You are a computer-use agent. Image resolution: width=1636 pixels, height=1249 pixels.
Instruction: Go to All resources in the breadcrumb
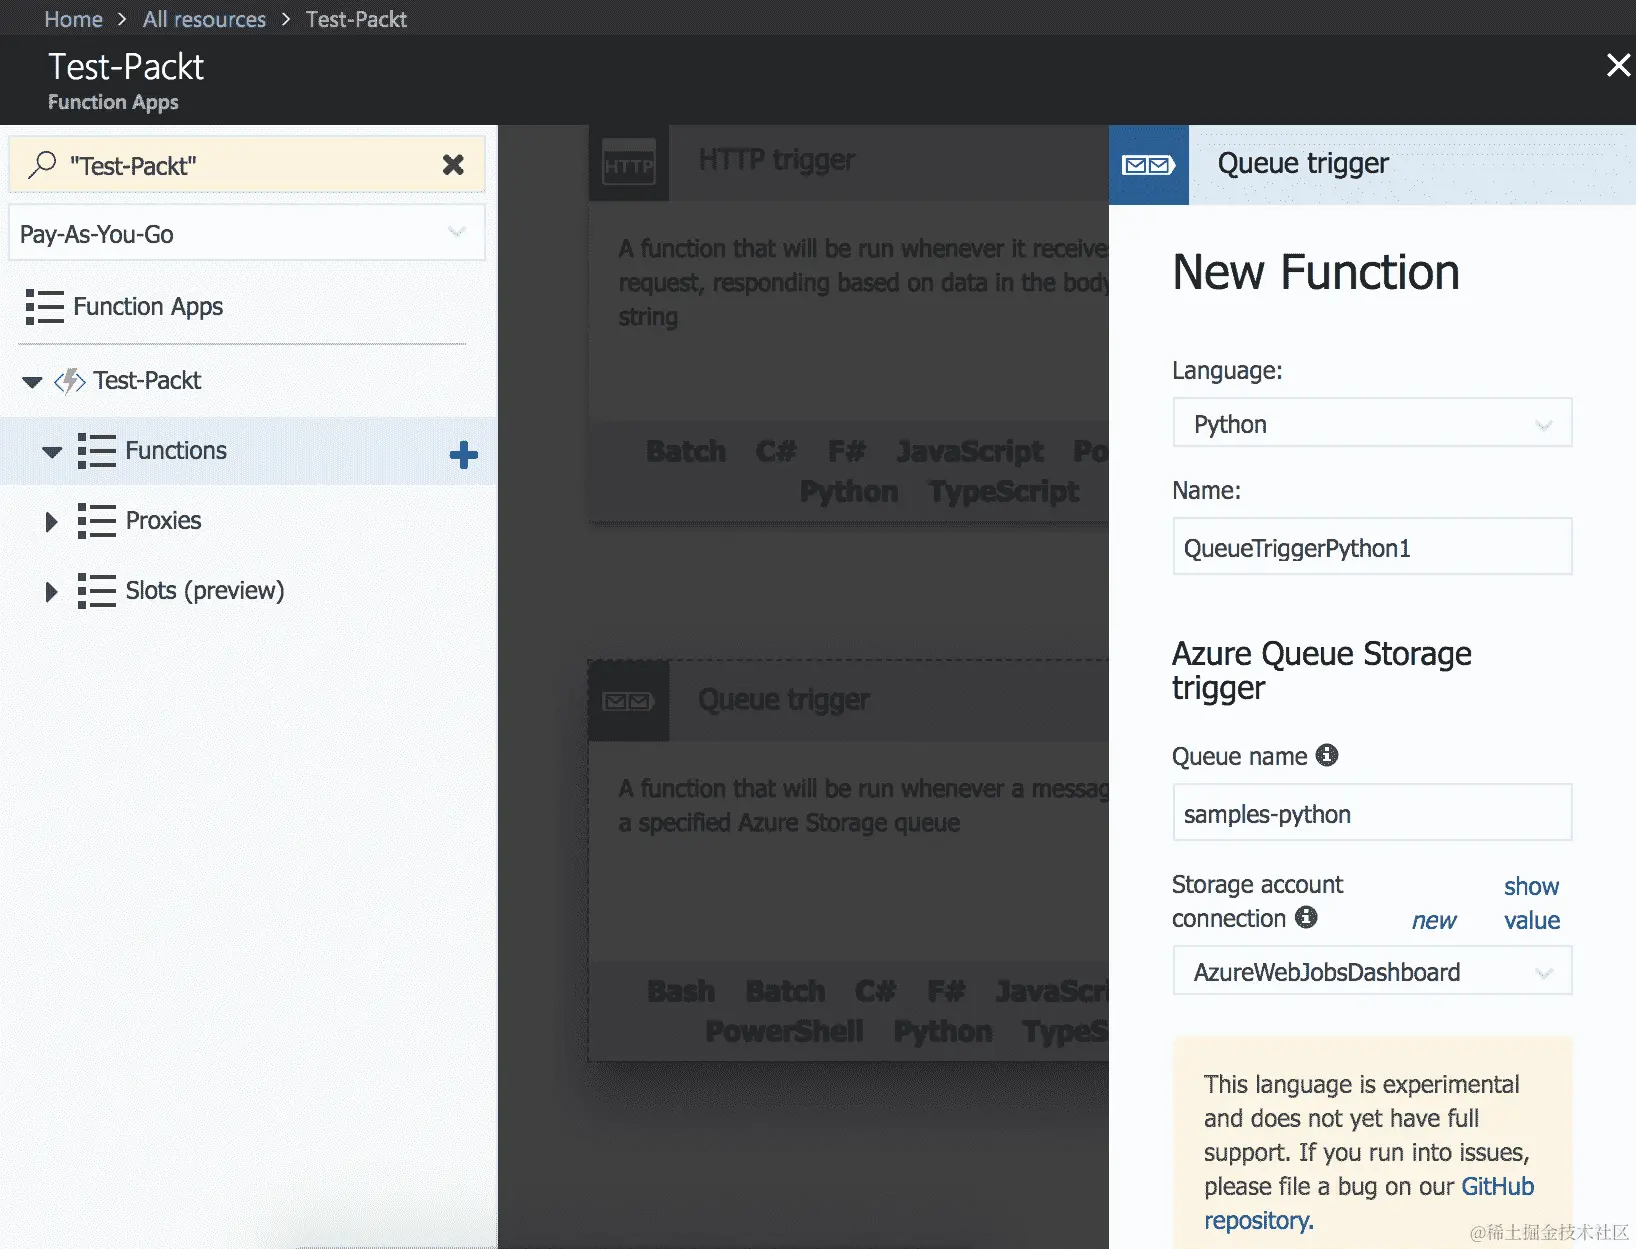pyautogui.click(x=204, y=19)
